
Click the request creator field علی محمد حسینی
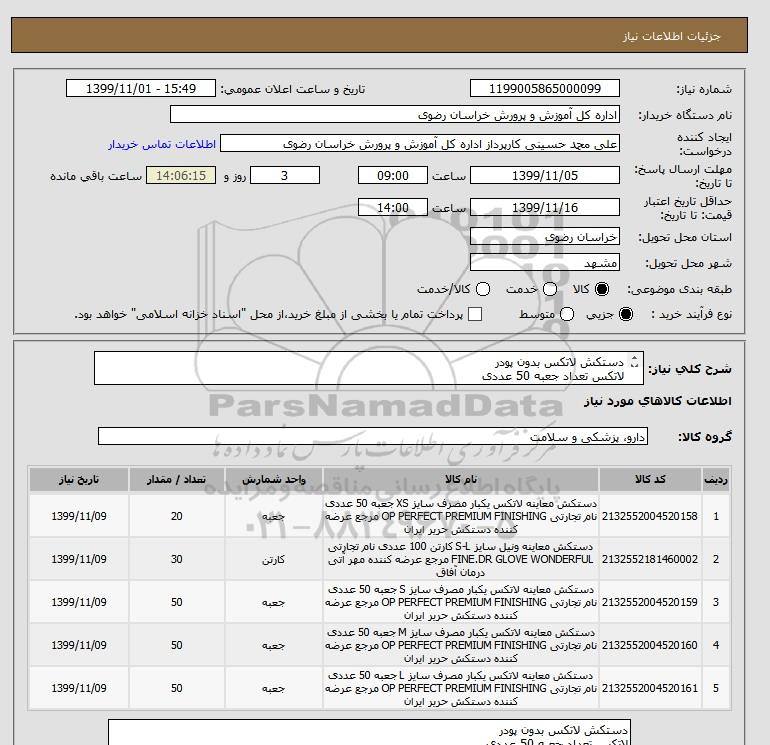(420, 144)
